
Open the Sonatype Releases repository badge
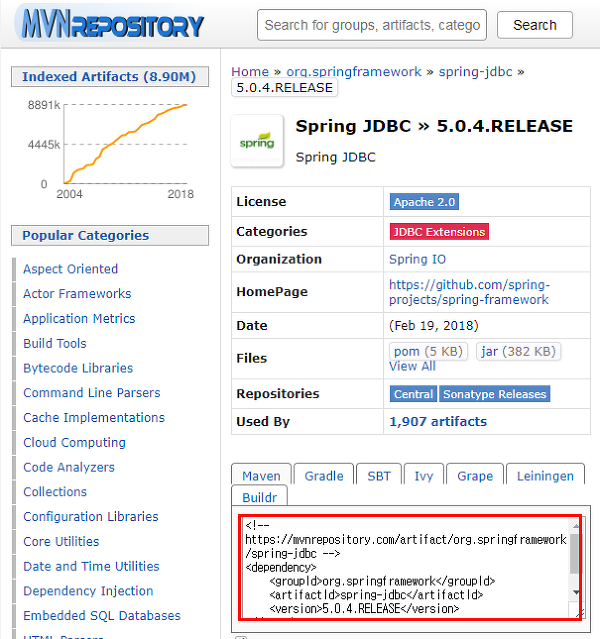click(494, 394)
